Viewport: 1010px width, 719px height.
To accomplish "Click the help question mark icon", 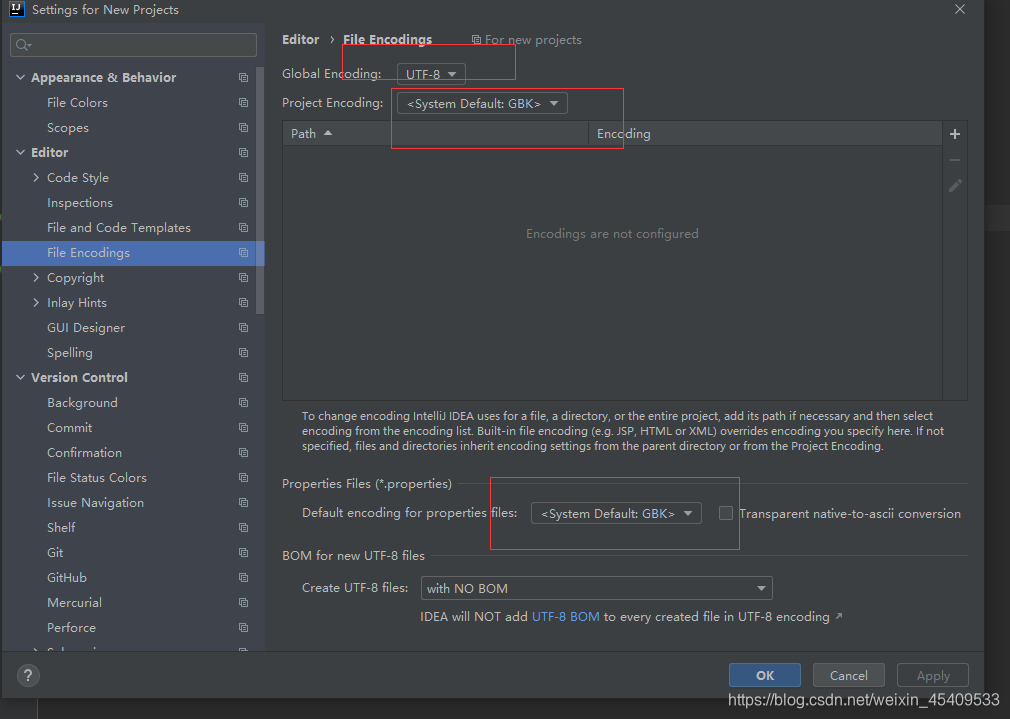I will pos(28,675).
